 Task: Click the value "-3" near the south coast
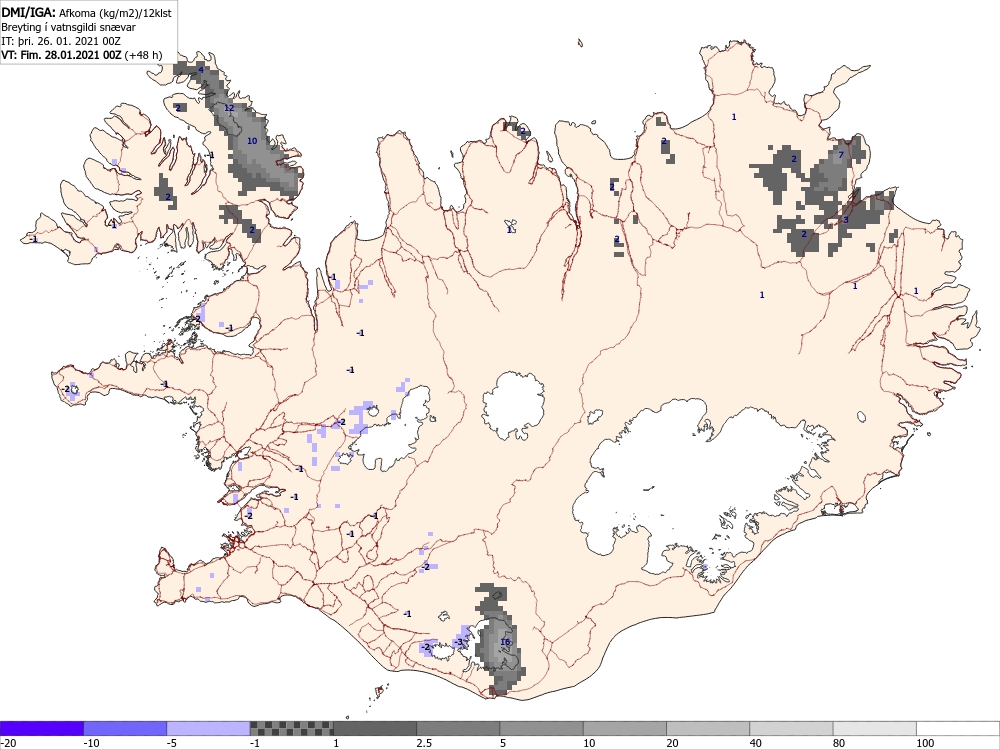click(458, 642)
